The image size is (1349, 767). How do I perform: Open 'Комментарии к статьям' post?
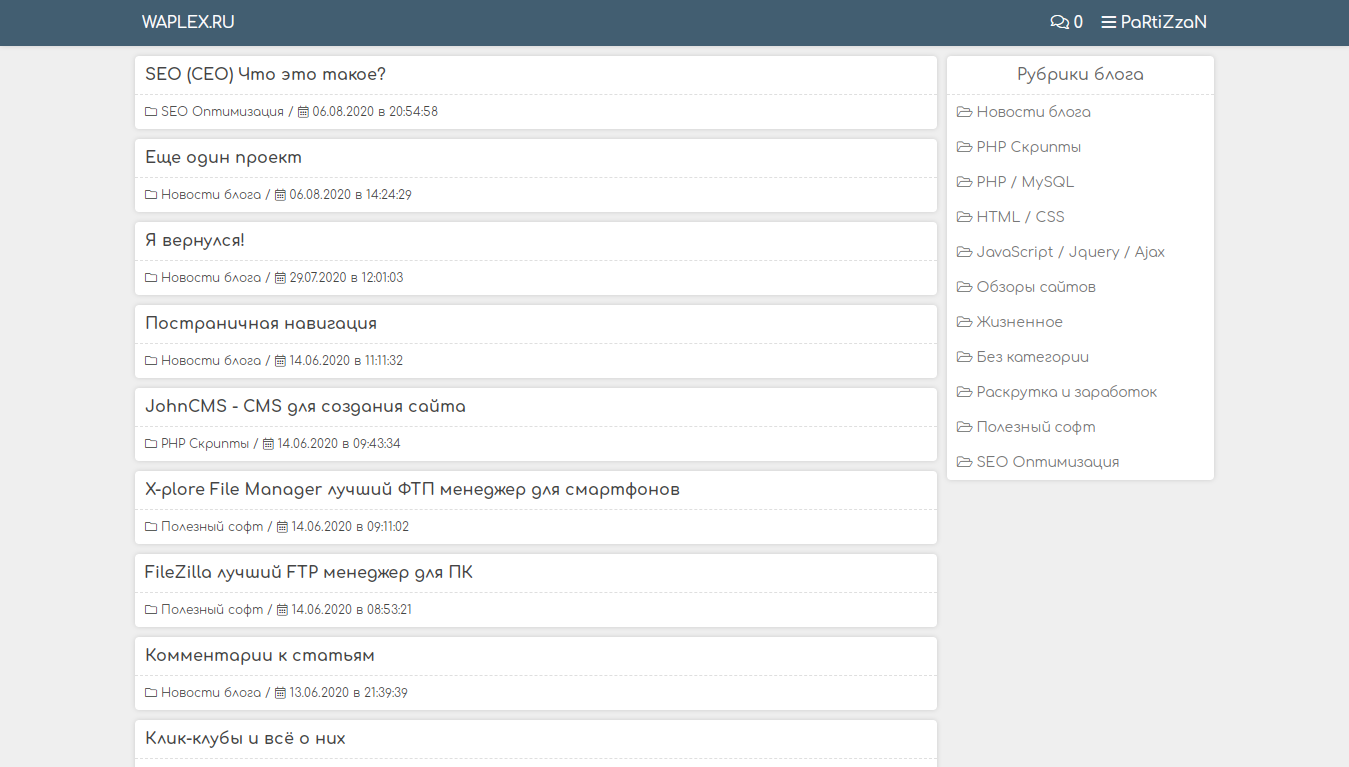(260, 656)
